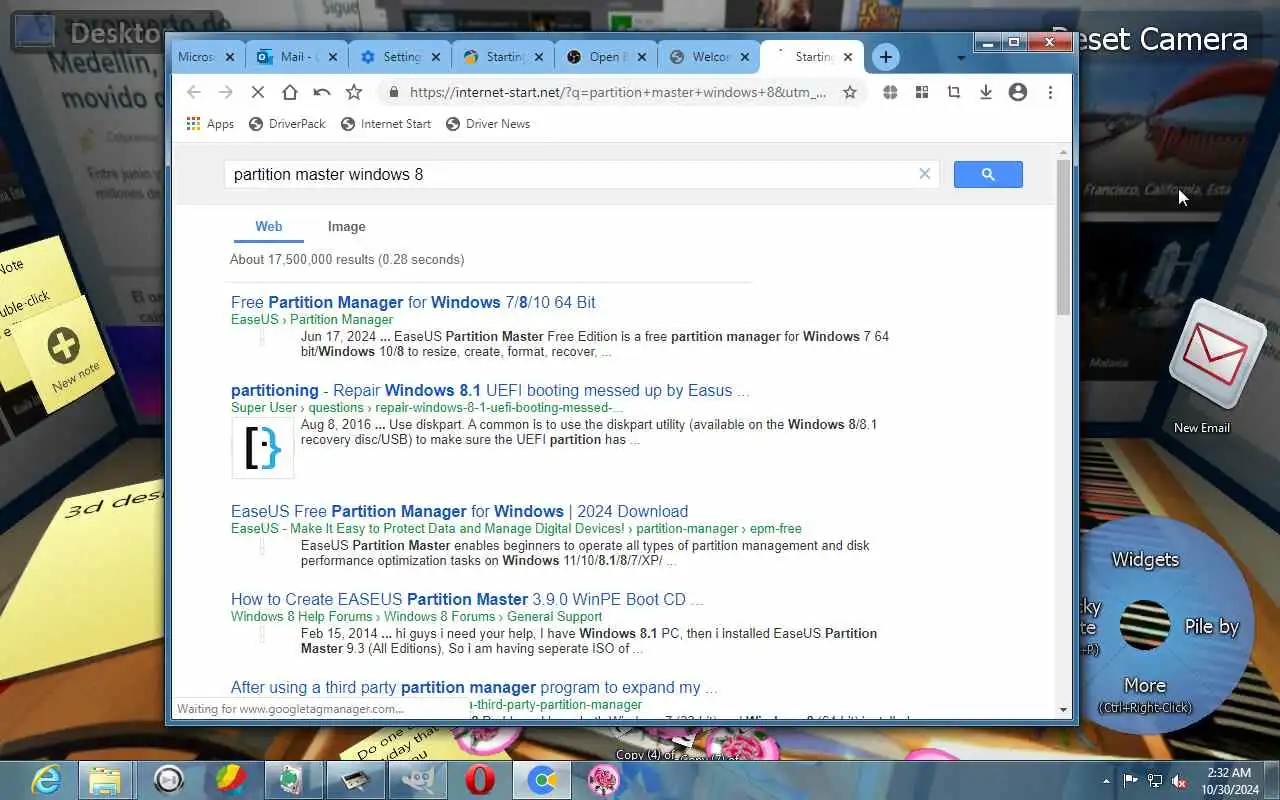Image resolution: width=1280 pixels, height=800 pixels.
Task: Select Widgets in the pie menu
Action: [1145, 559]
